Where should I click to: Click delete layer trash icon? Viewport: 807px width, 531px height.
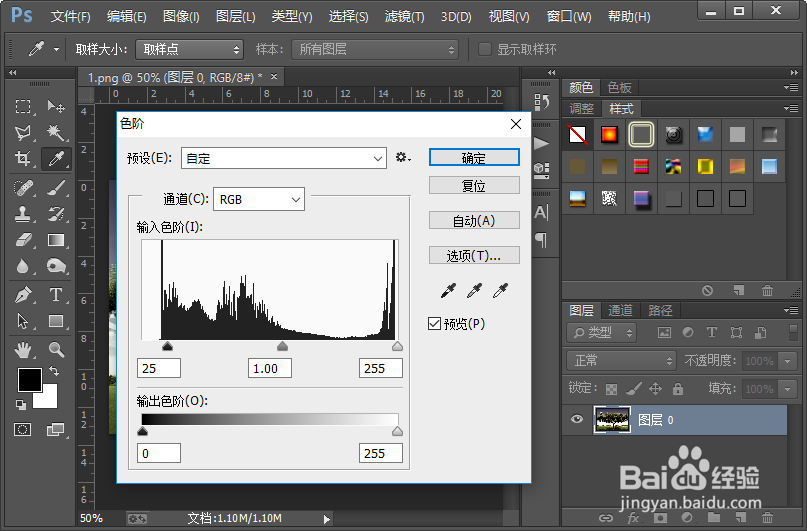[767, 517]
